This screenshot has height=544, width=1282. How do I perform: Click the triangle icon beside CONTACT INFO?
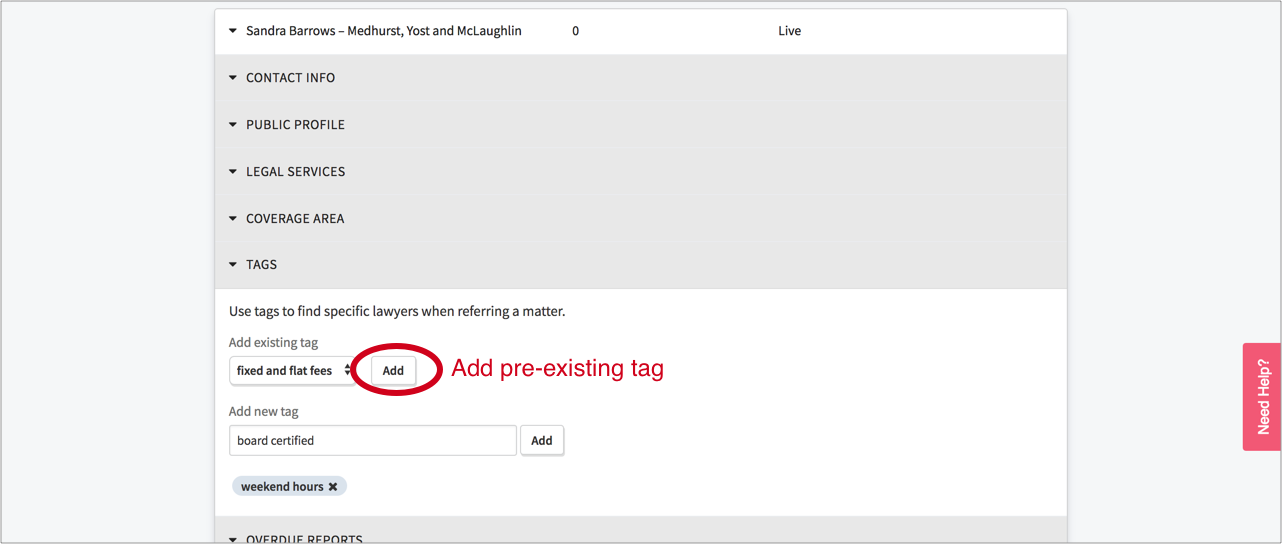(233, 78)
